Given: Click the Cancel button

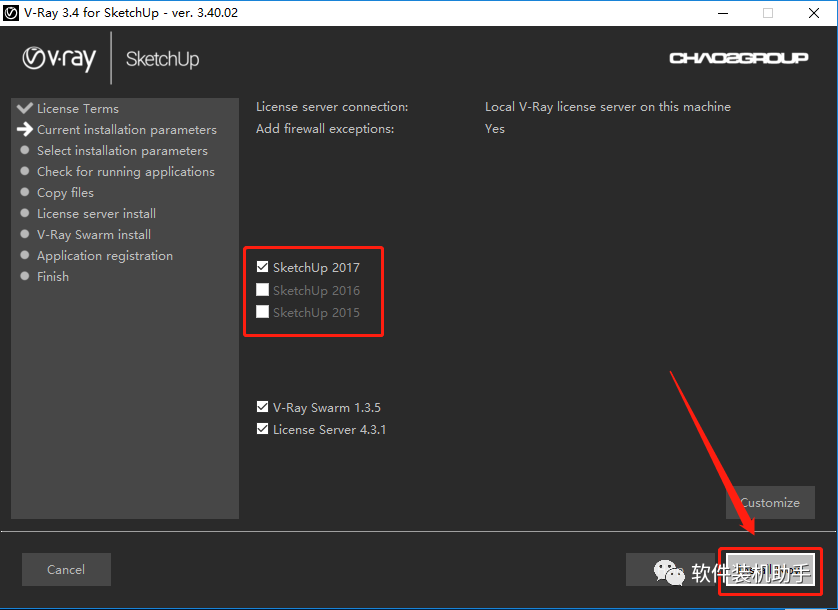Looking at the screenshot, I should (66, 569).
